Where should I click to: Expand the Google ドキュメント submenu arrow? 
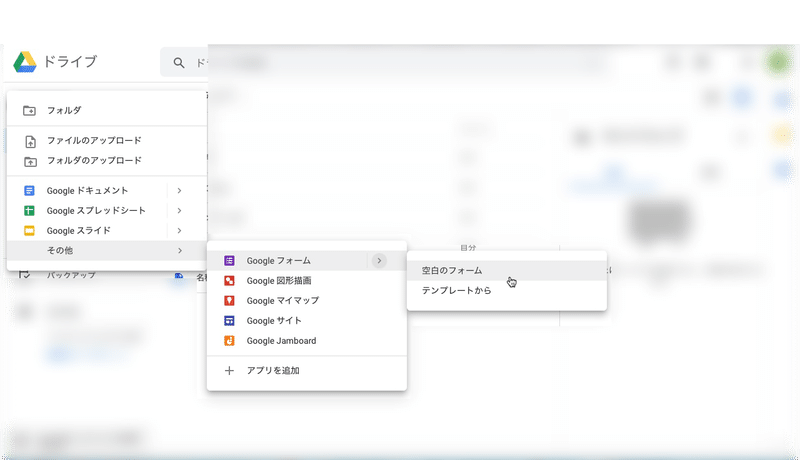tap(179, 191)
